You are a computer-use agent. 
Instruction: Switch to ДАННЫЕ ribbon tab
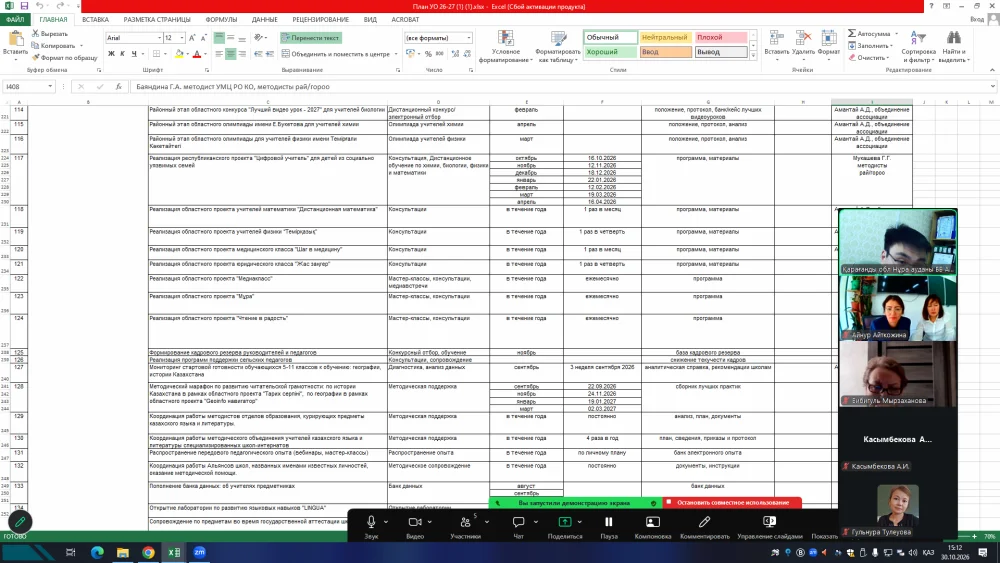coord(264,19)
